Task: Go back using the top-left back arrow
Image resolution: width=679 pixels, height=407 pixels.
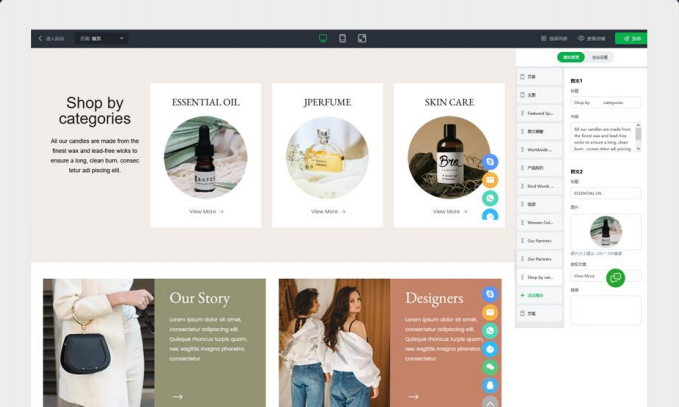Action: tap(41, 39)
